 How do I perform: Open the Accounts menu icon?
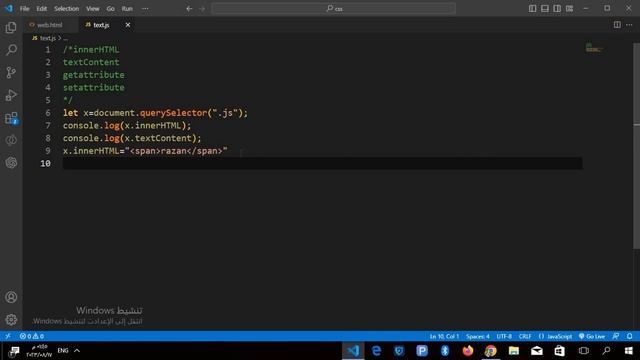click(x=11, y=297)
